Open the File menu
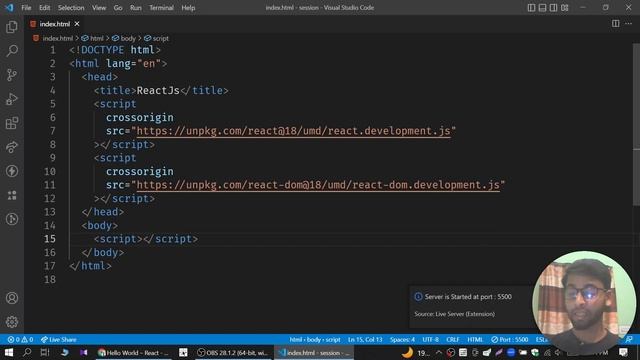This screenshot has width=640, height=360. click(26, 8)
